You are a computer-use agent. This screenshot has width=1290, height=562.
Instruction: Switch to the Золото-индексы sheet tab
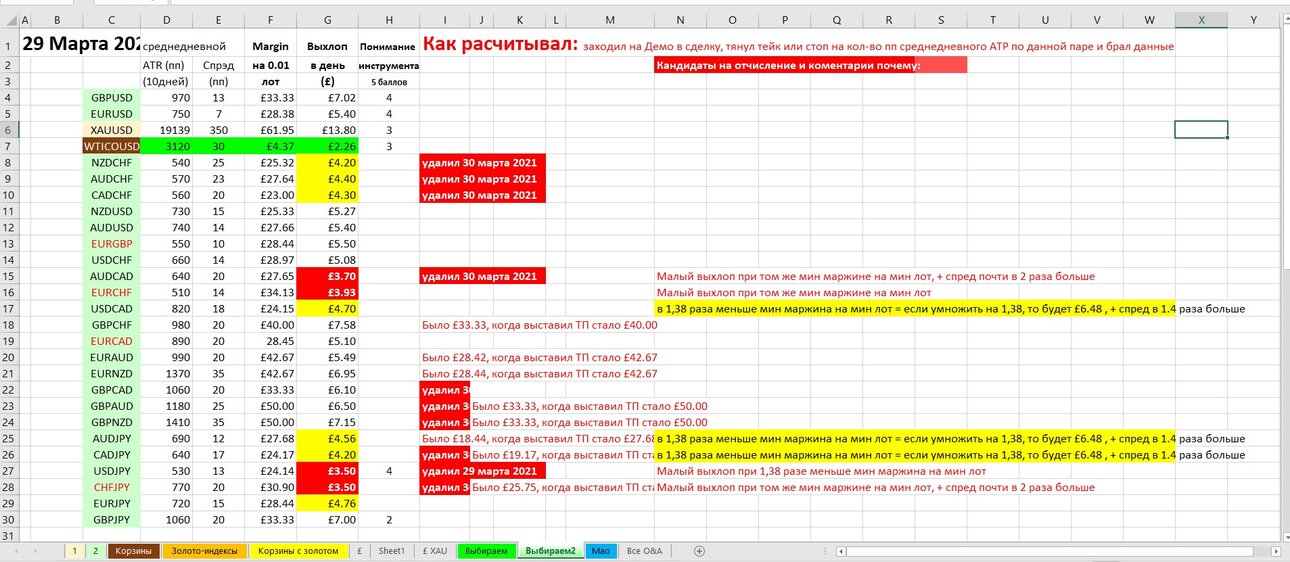pyautogui.click(x=203, y=551)
